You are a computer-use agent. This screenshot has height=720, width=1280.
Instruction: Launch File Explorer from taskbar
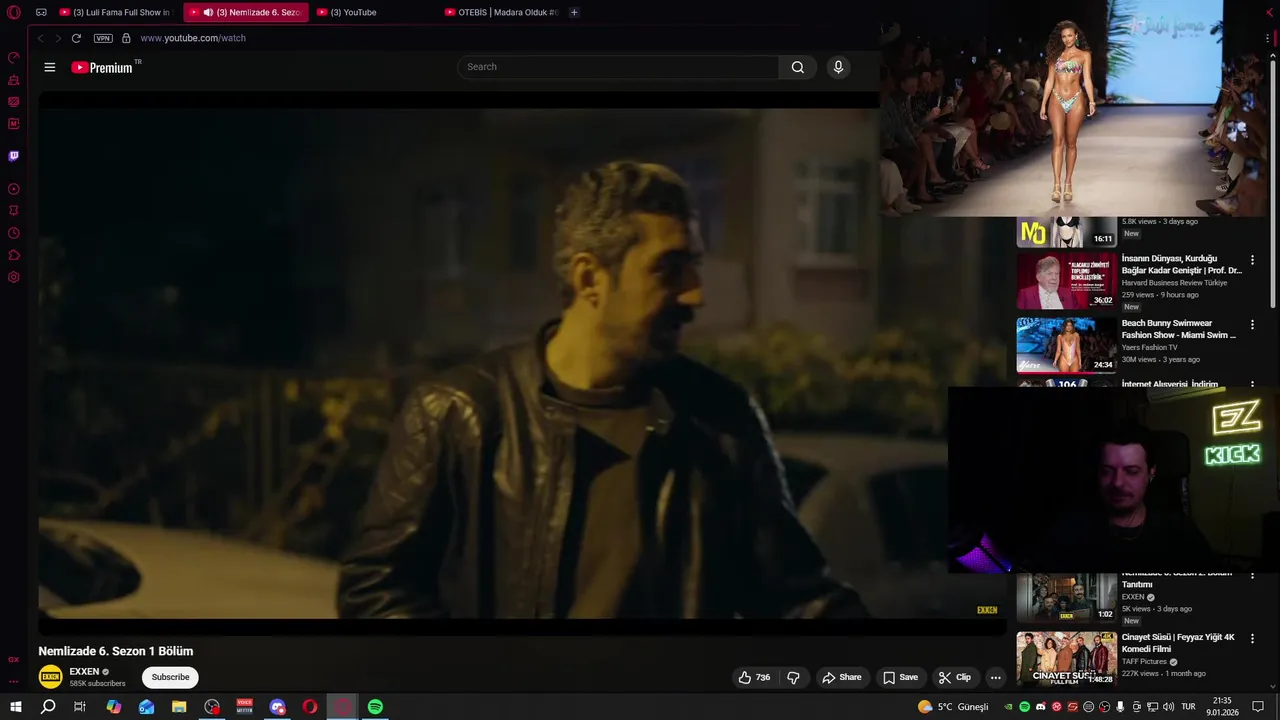[179, 707]
